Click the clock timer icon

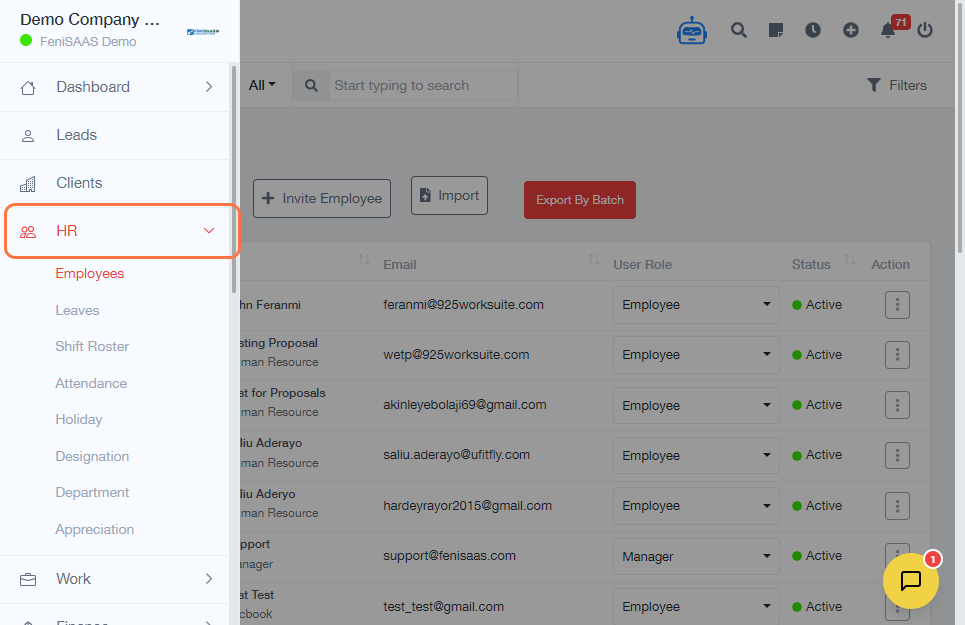point(813,30)
